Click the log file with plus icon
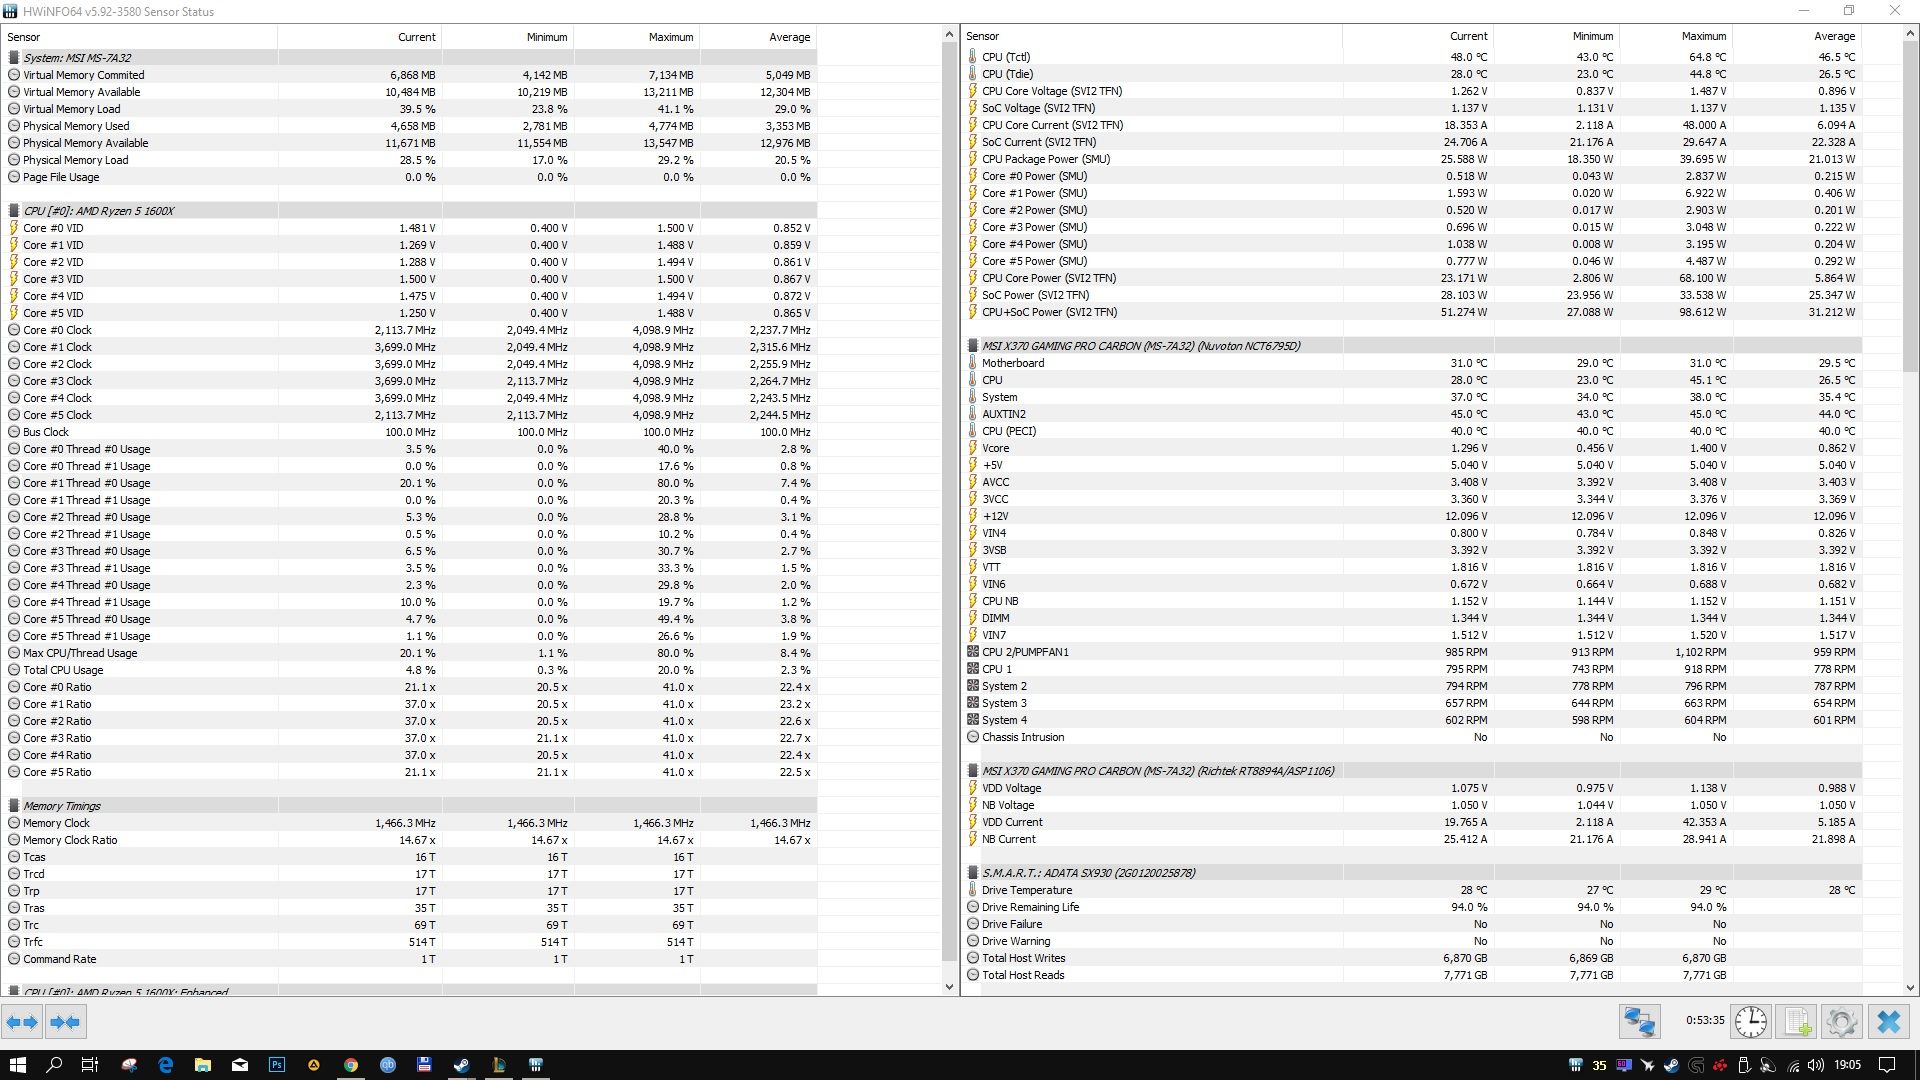 [1797, 1022]
